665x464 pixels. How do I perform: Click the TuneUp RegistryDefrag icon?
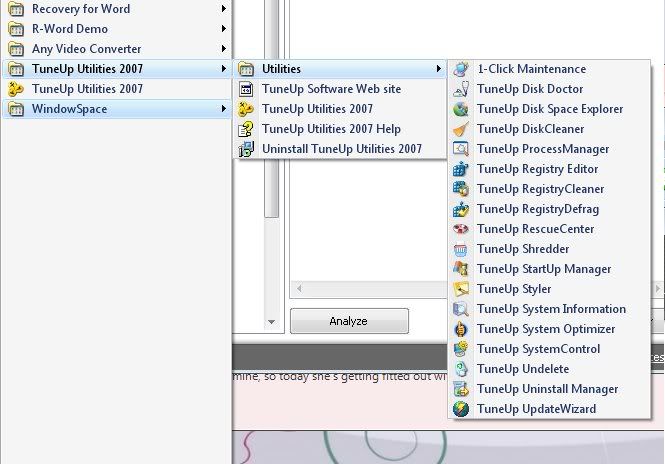pyautogui.click(x=461, y=209)
